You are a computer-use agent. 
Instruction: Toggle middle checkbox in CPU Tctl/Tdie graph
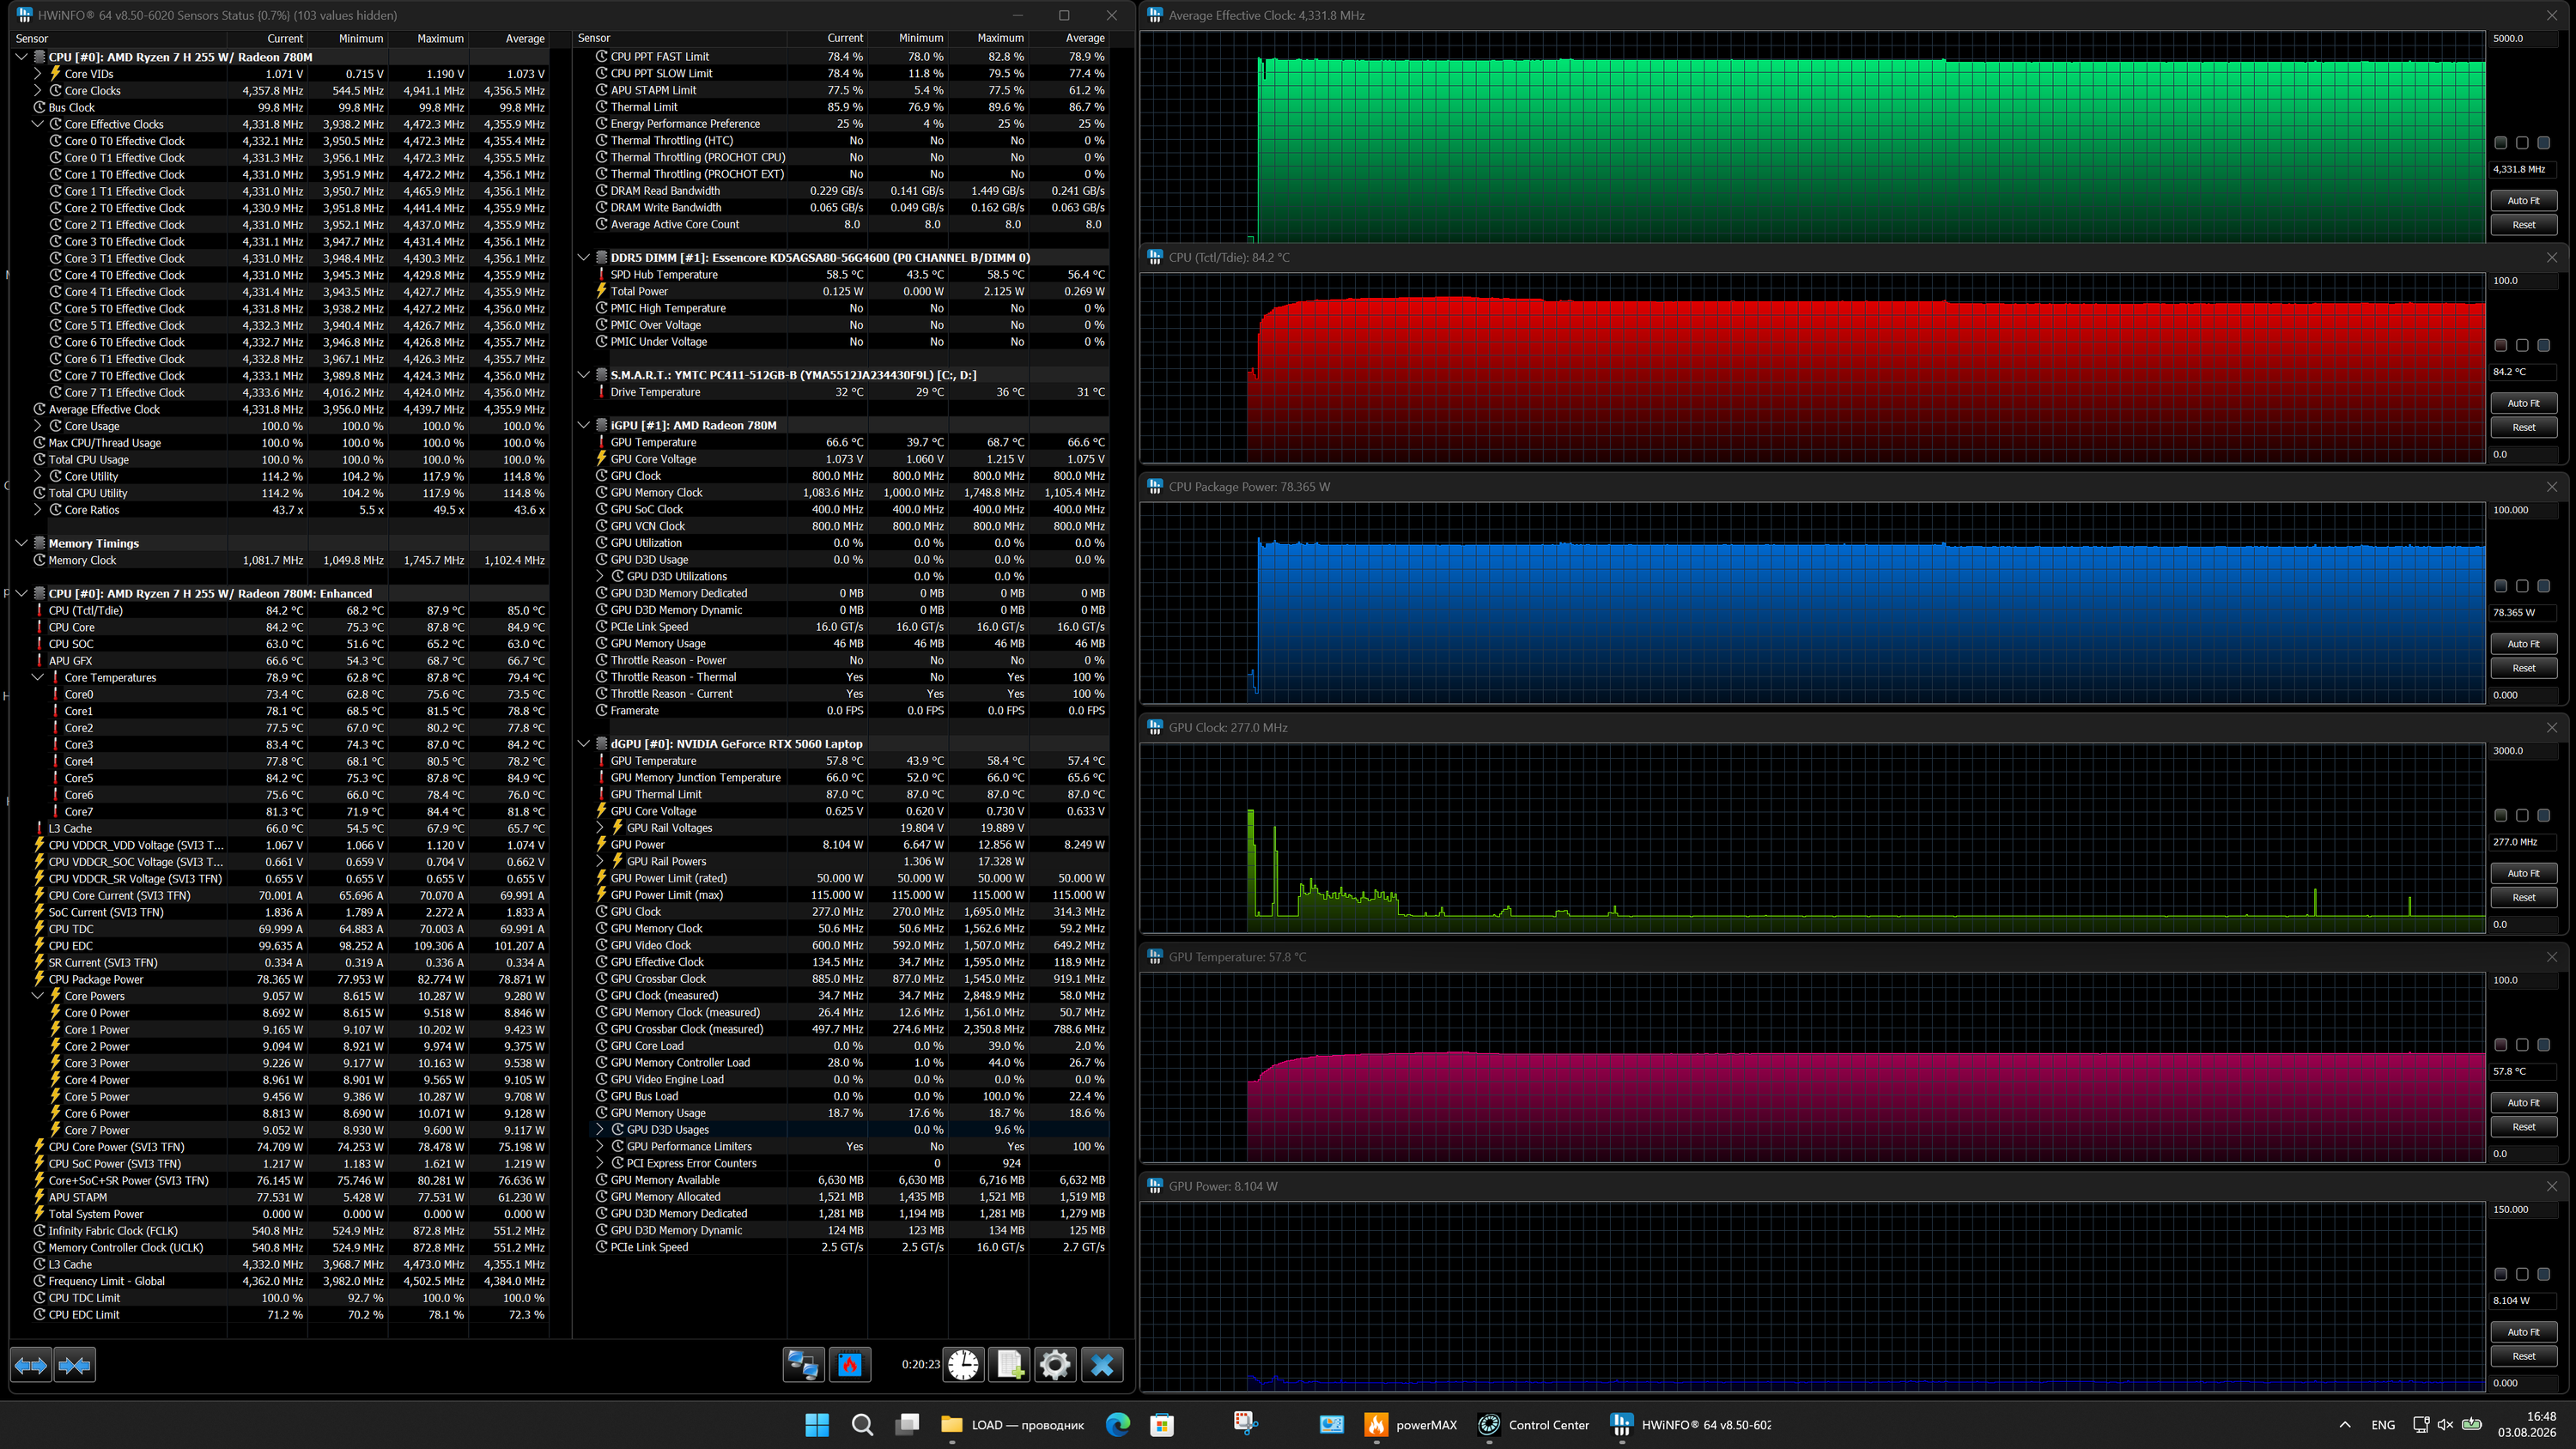2522,345
